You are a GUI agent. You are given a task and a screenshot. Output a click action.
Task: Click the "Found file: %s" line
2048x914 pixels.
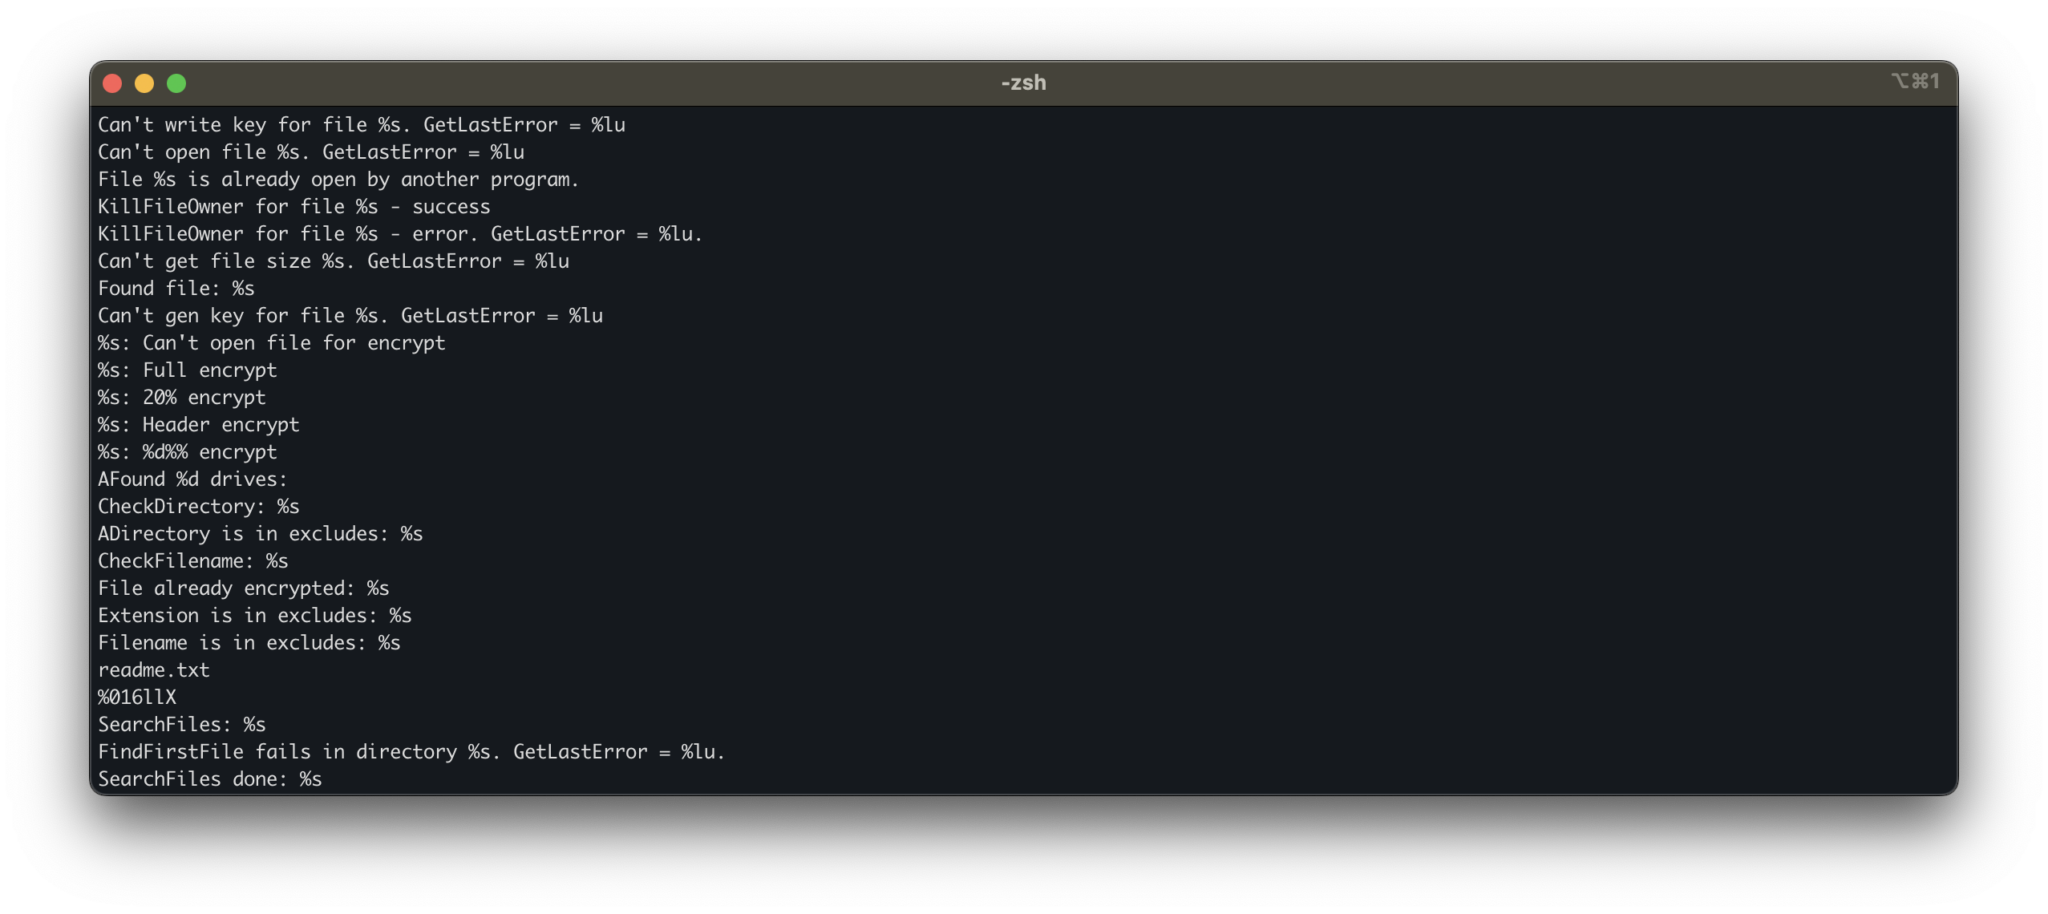[x=176, y=289]
